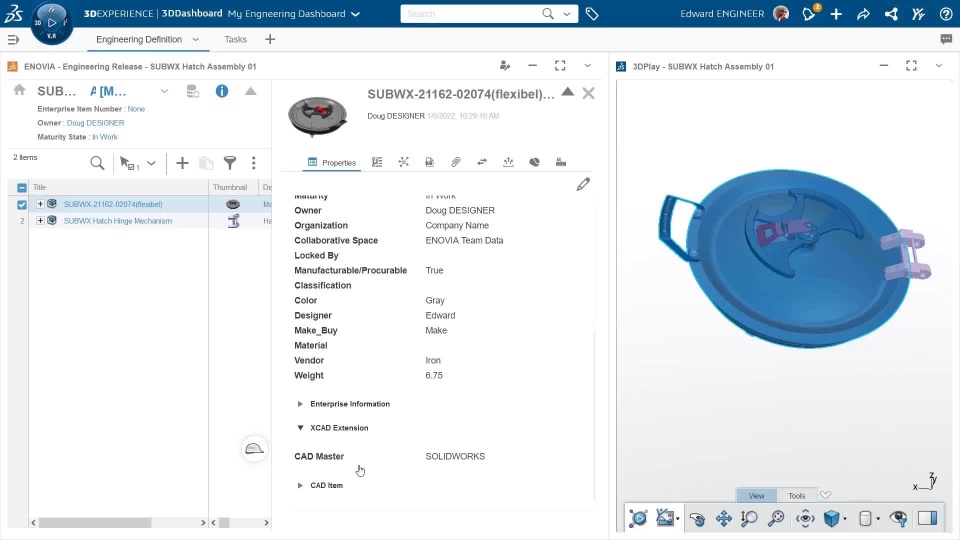Uncheck the SUBWX-21162-02074 row checkbox
The image size is (960, 540).
tap(22, 204)
